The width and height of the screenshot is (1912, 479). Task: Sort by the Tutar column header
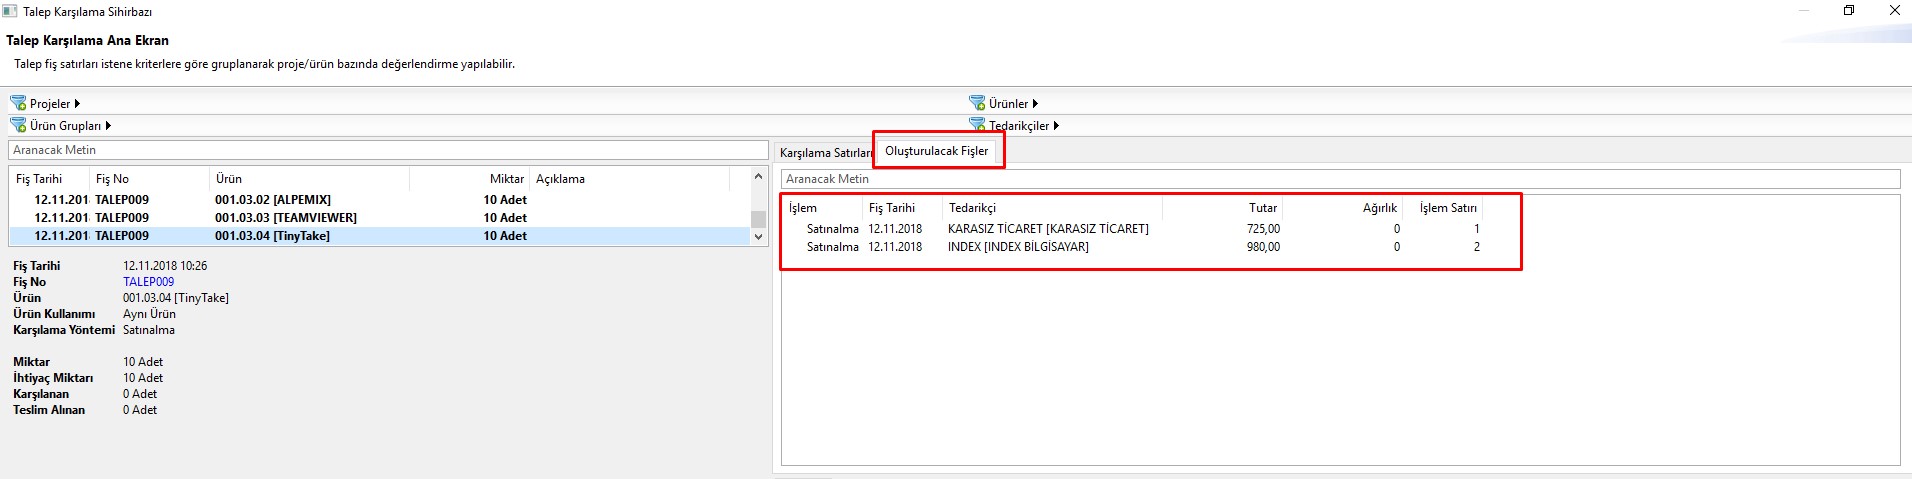click(1262, 208)
